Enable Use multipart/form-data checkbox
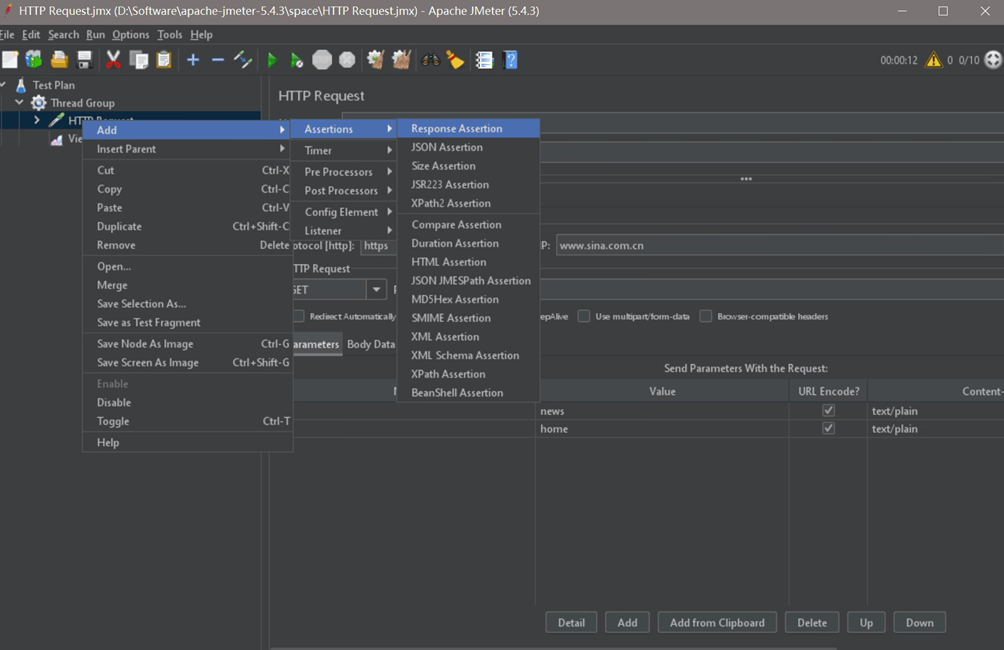This screenshot has height=650, width=1004. click(584, 317)
